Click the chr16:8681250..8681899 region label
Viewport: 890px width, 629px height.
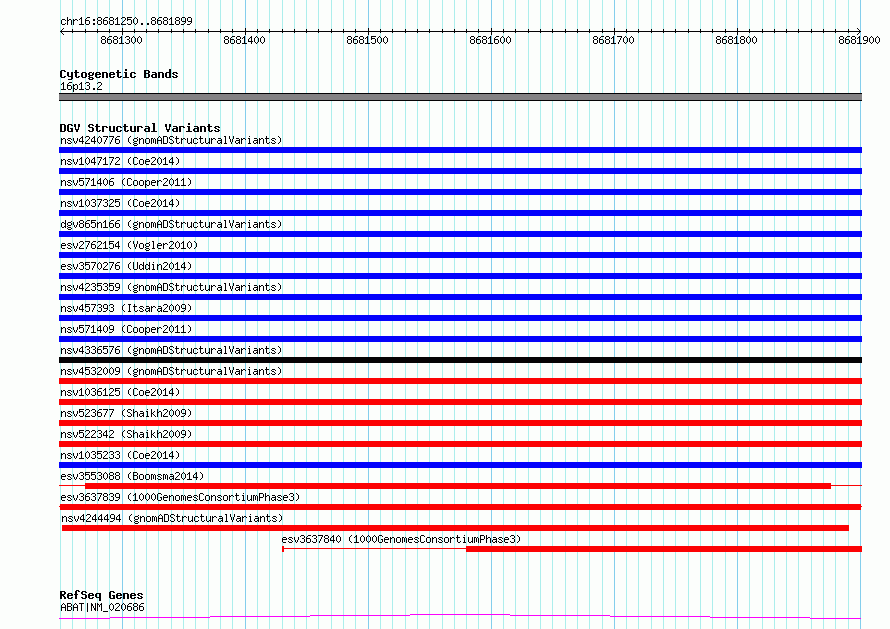point(126,21)
